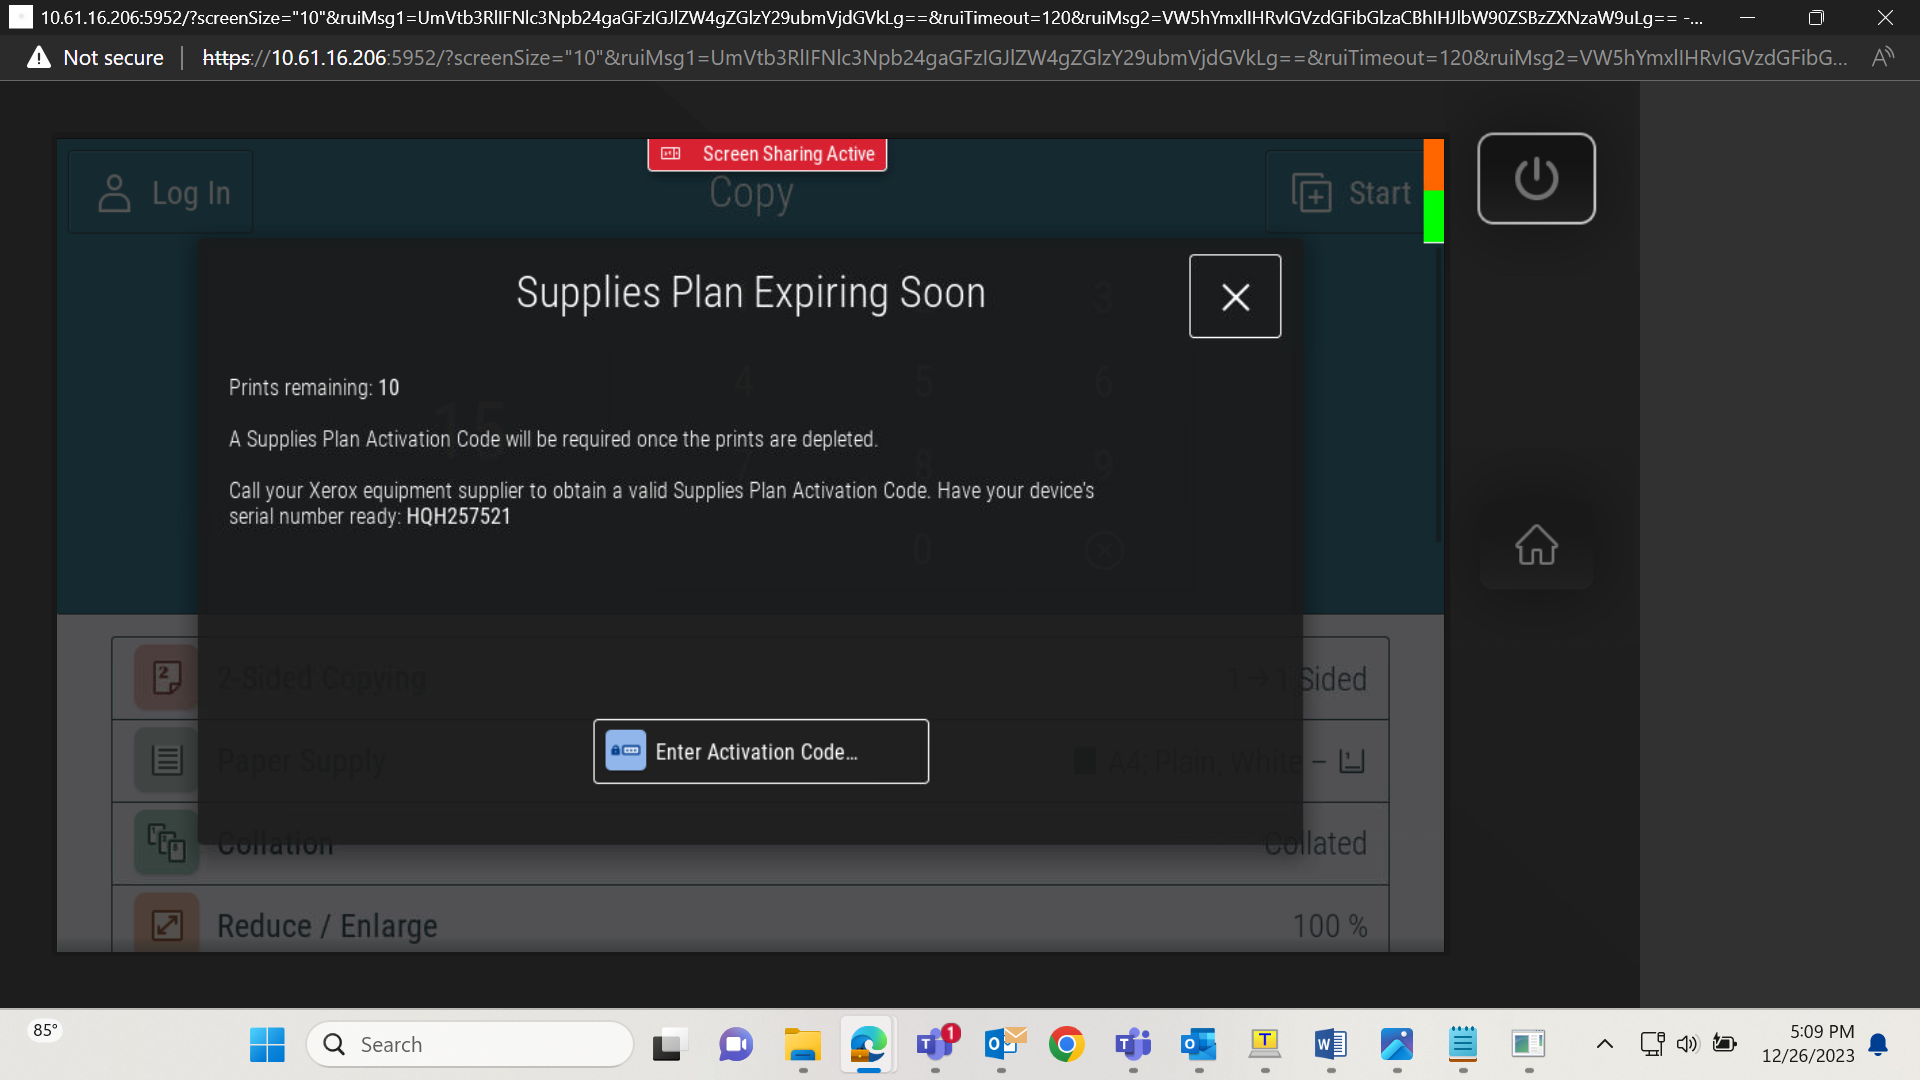The height and width of the screenshot is (1080, 1920).
Task: Click the taskbar Search box
Action: pos(470,1044)
